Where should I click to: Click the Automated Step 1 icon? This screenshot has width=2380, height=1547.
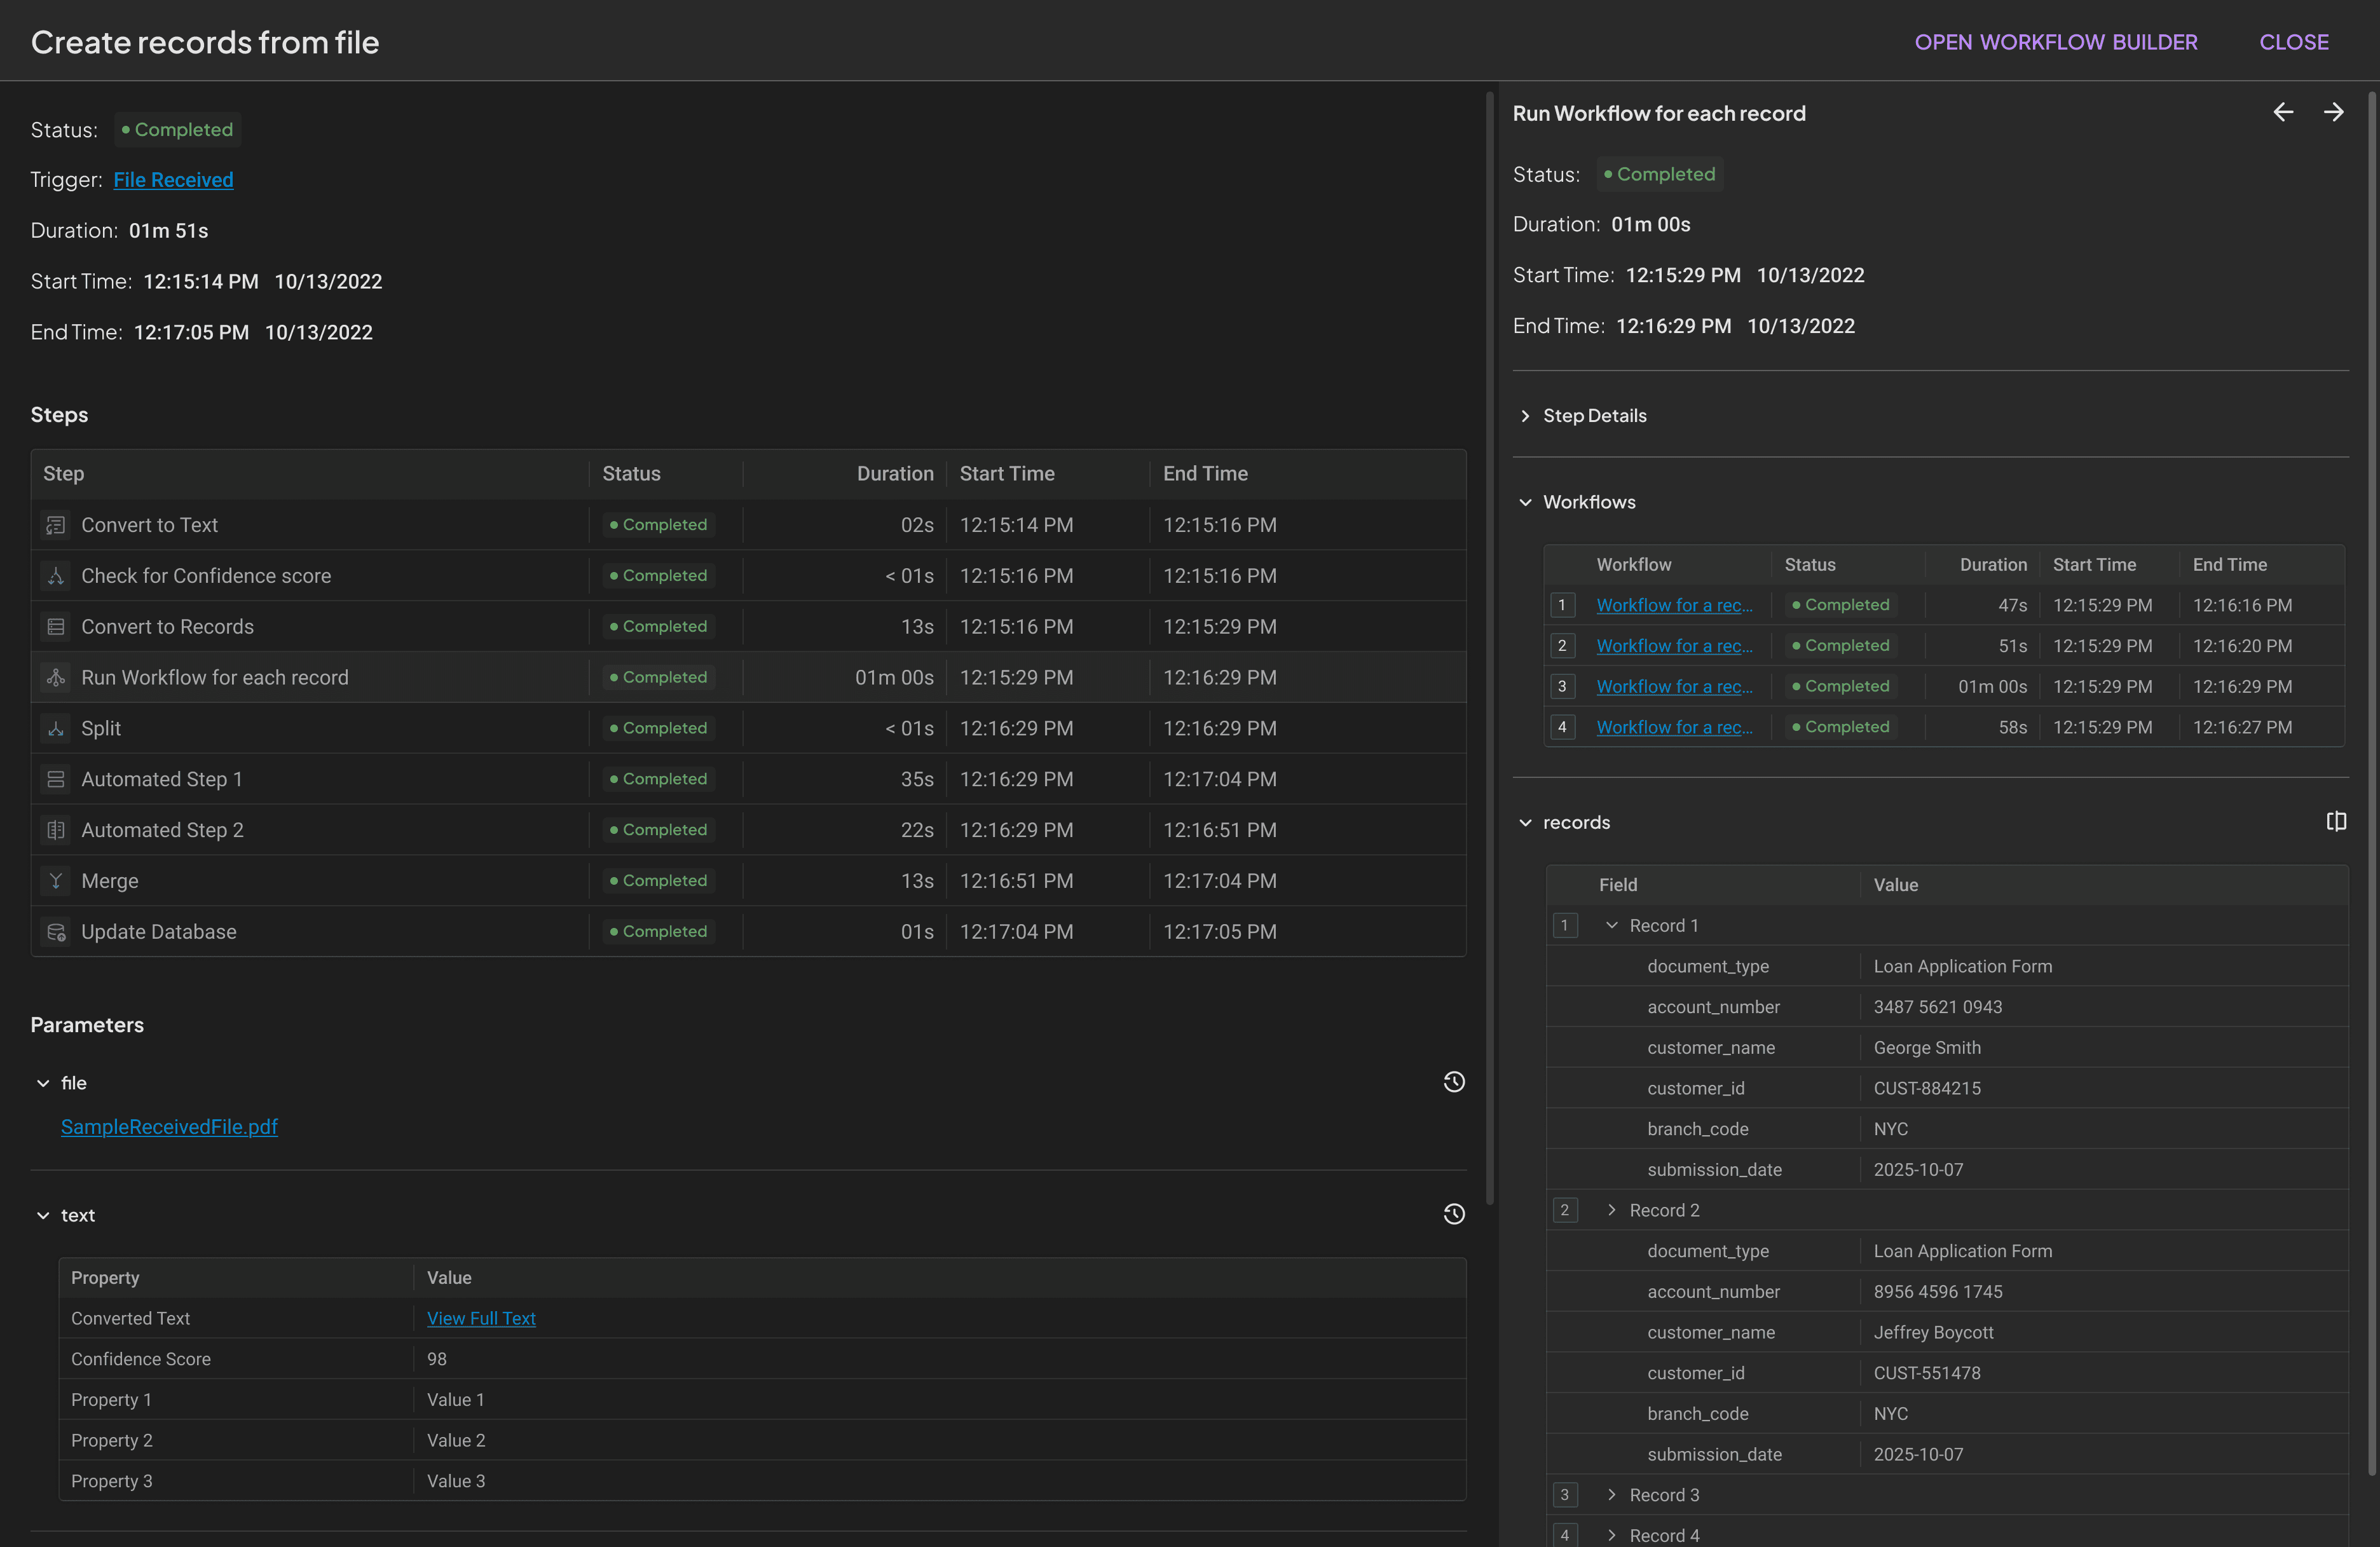[56, 779]
